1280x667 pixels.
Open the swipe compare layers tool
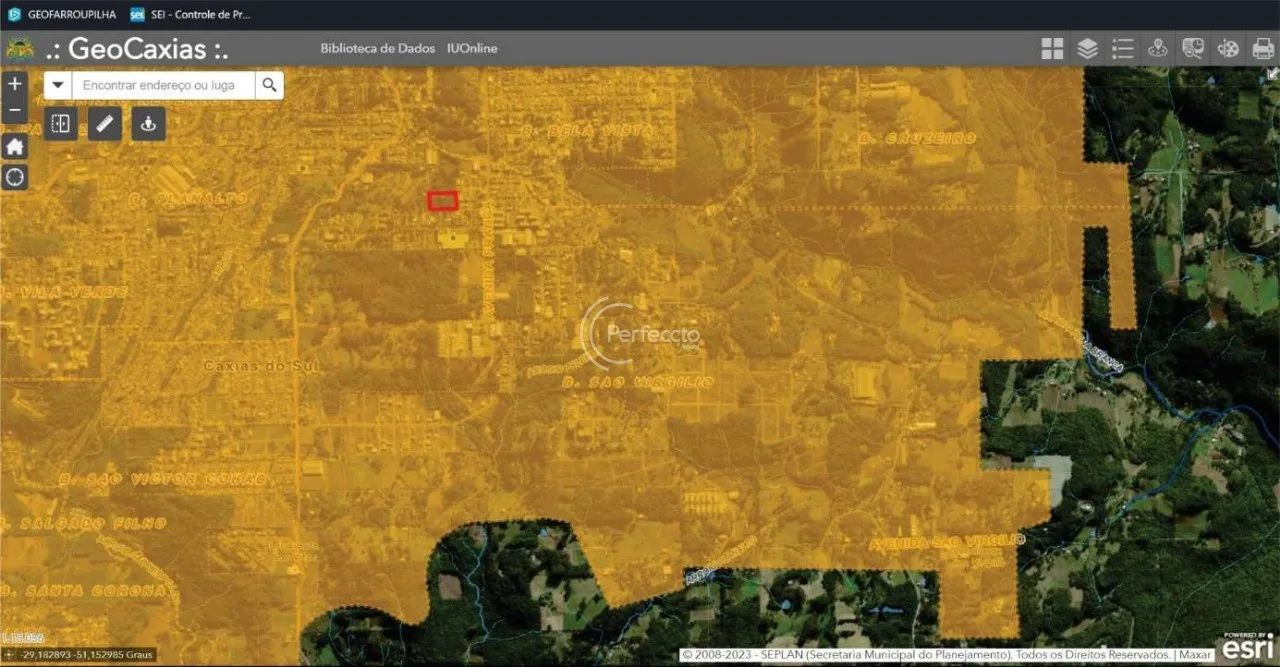(x=61, y=124)
